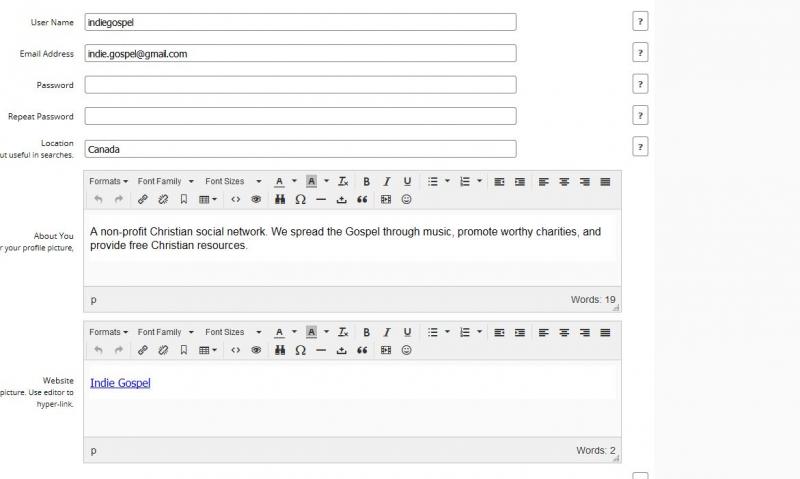Decrease indent in About You editor
The width and height of the screenshot is (800, 479).
[x=499, y=182]
